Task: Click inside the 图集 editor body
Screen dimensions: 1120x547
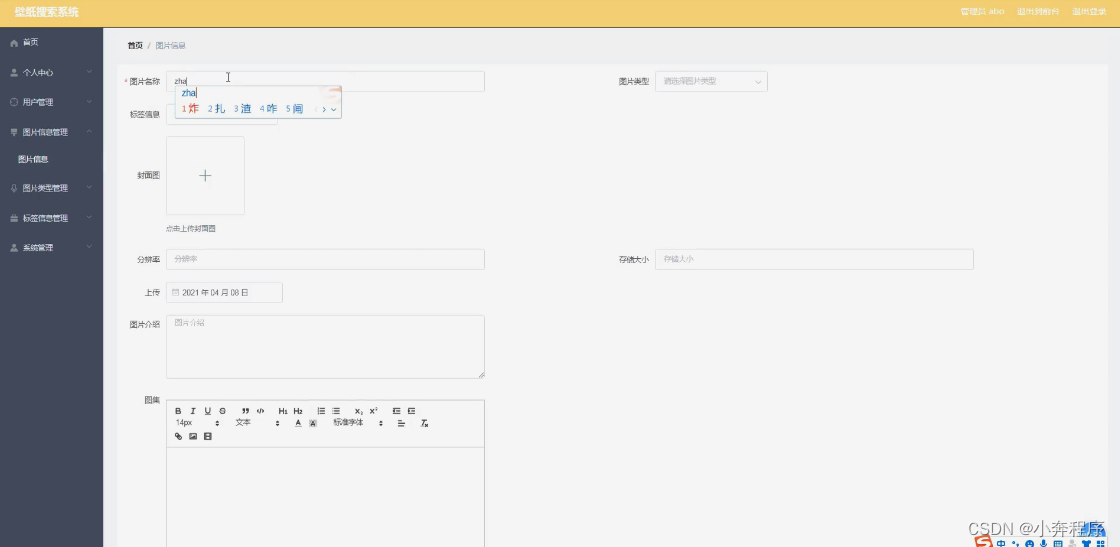Action: coord(325,497)
